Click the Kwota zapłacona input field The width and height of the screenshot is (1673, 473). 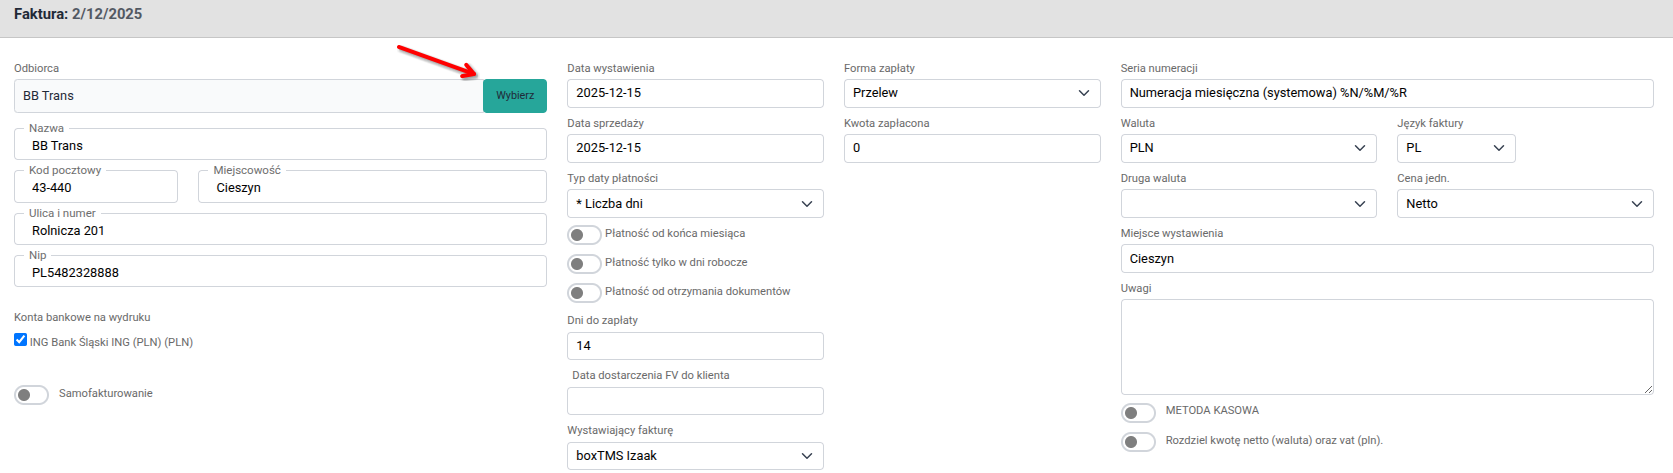971,148
